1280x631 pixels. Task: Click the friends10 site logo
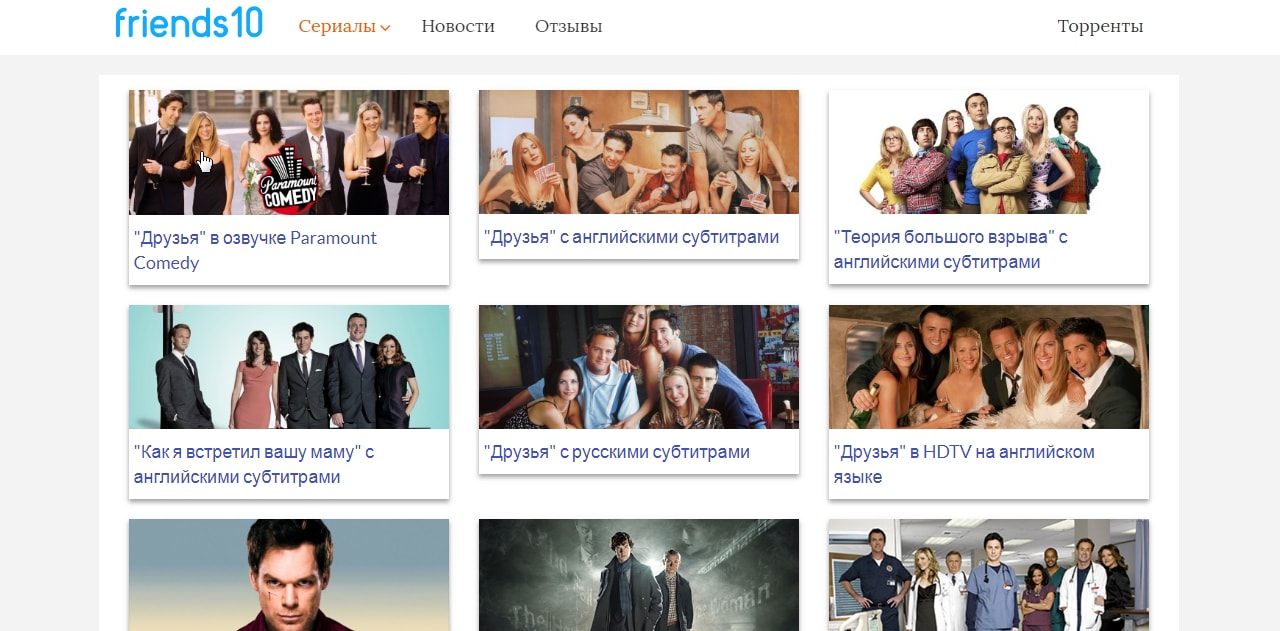[x=188, y=23]
